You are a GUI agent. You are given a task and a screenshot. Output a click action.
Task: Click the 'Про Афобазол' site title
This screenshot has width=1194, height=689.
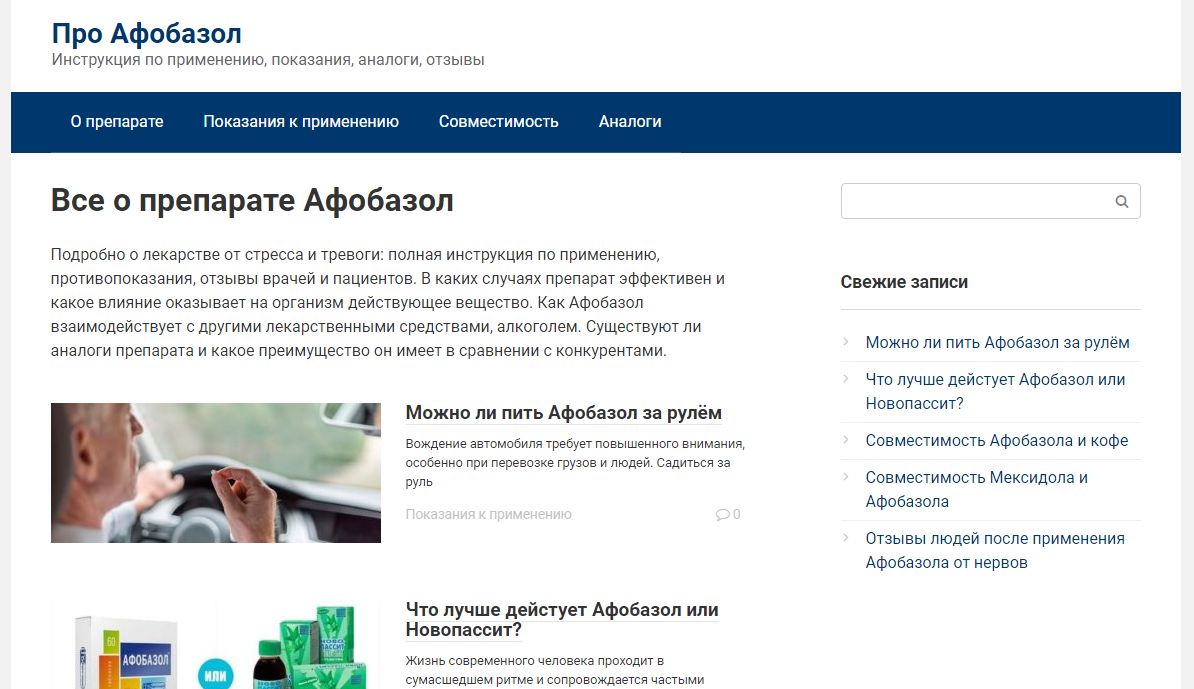146,33
